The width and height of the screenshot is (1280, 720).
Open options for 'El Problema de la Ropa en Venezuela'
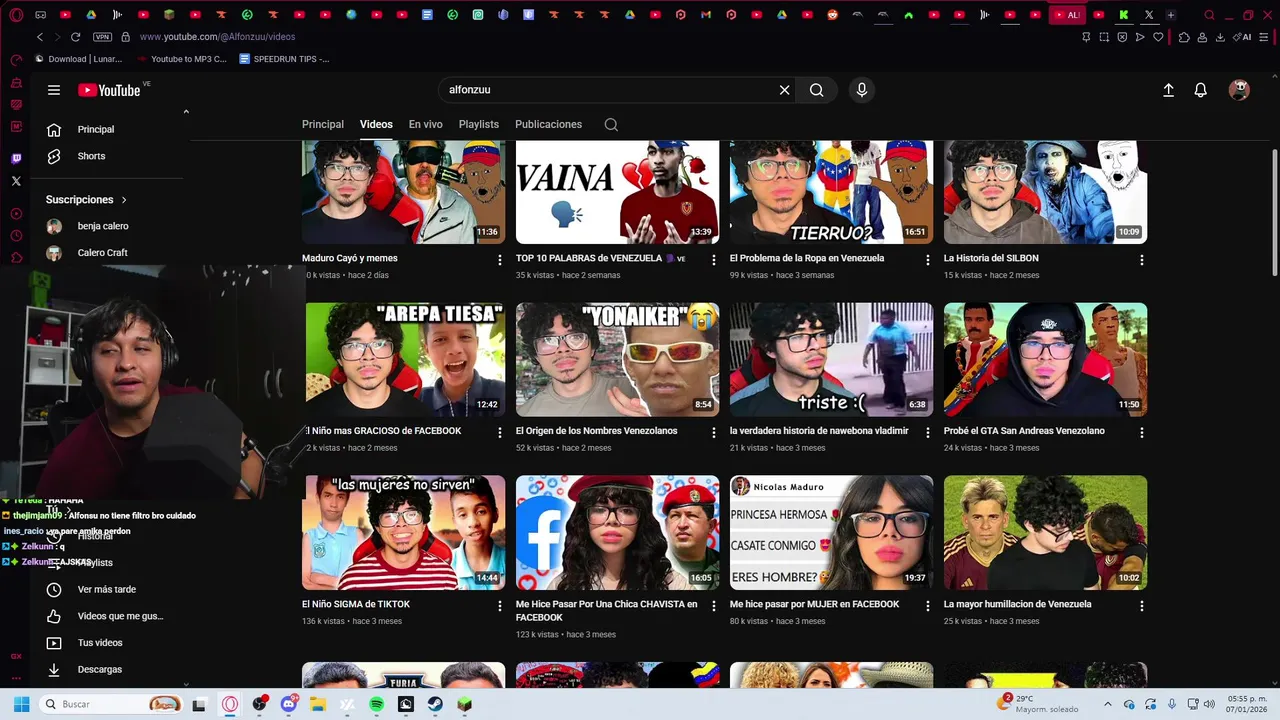(x=928, y=260)
